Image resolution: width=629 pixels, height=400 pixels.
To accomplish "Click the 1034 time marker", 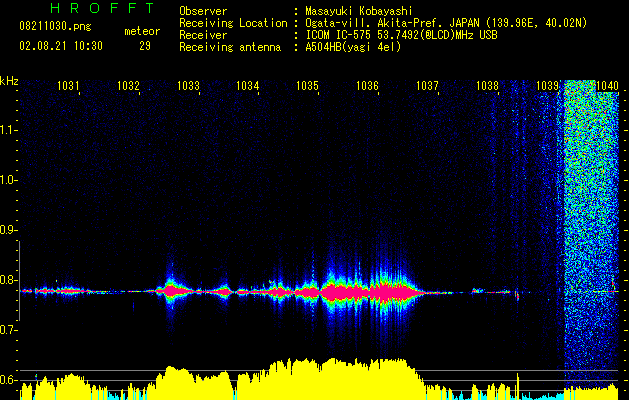I will click(248, 85).
